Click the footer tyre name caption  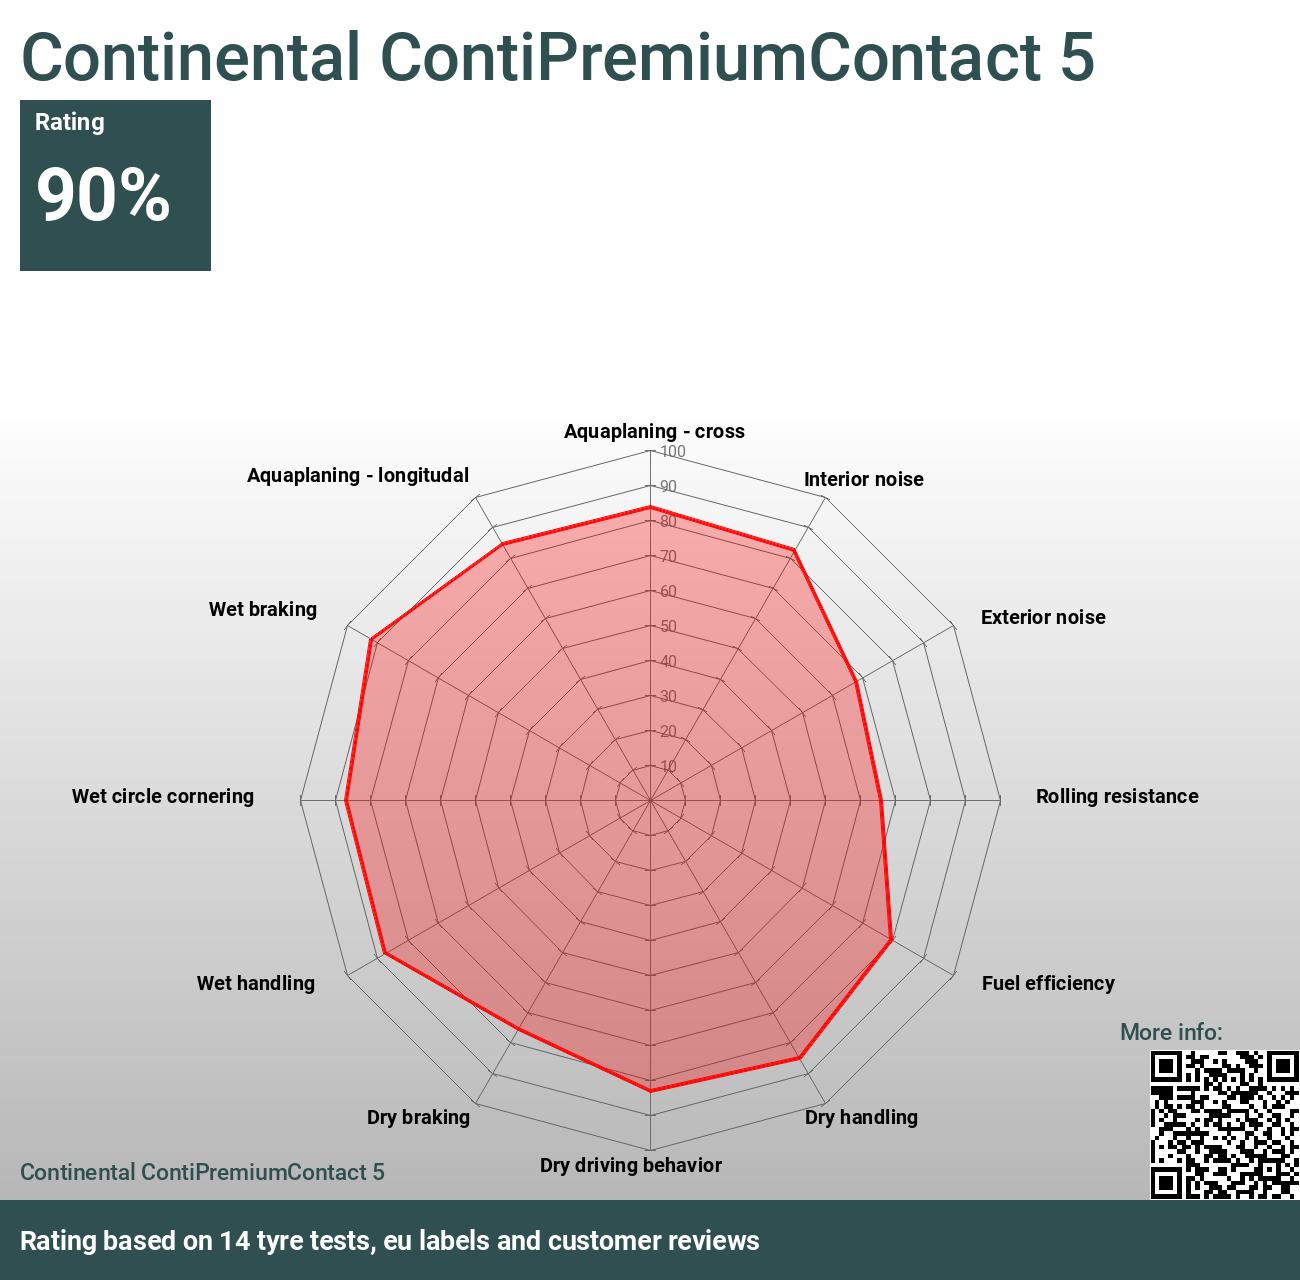point(202,1172)
